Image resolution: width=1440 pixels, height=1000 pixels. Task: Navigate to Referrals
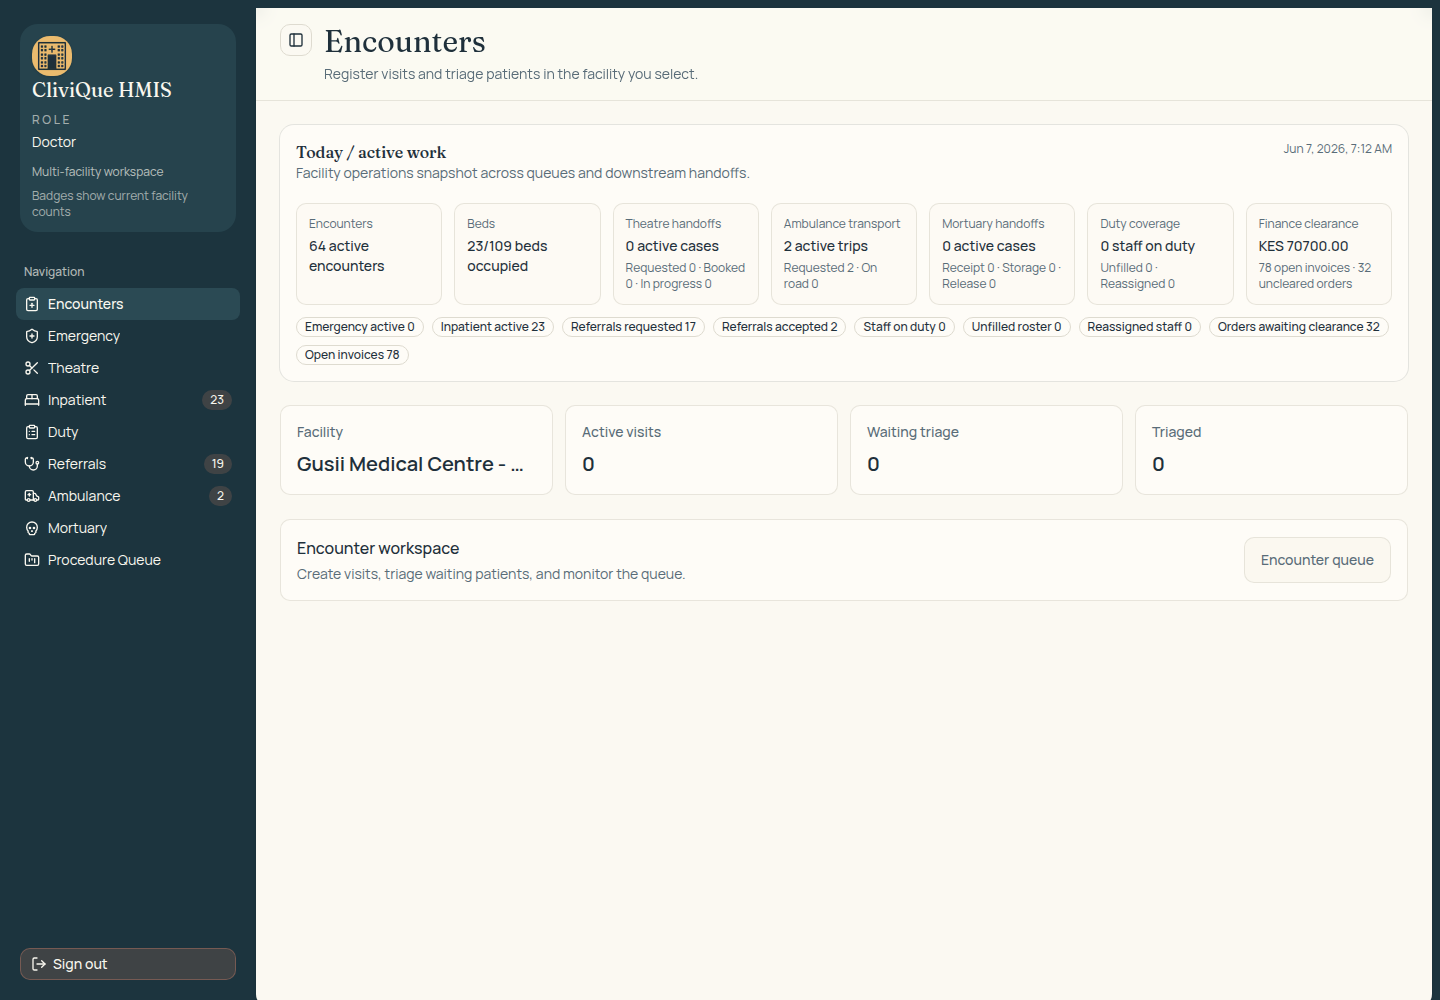pos(128,464)
